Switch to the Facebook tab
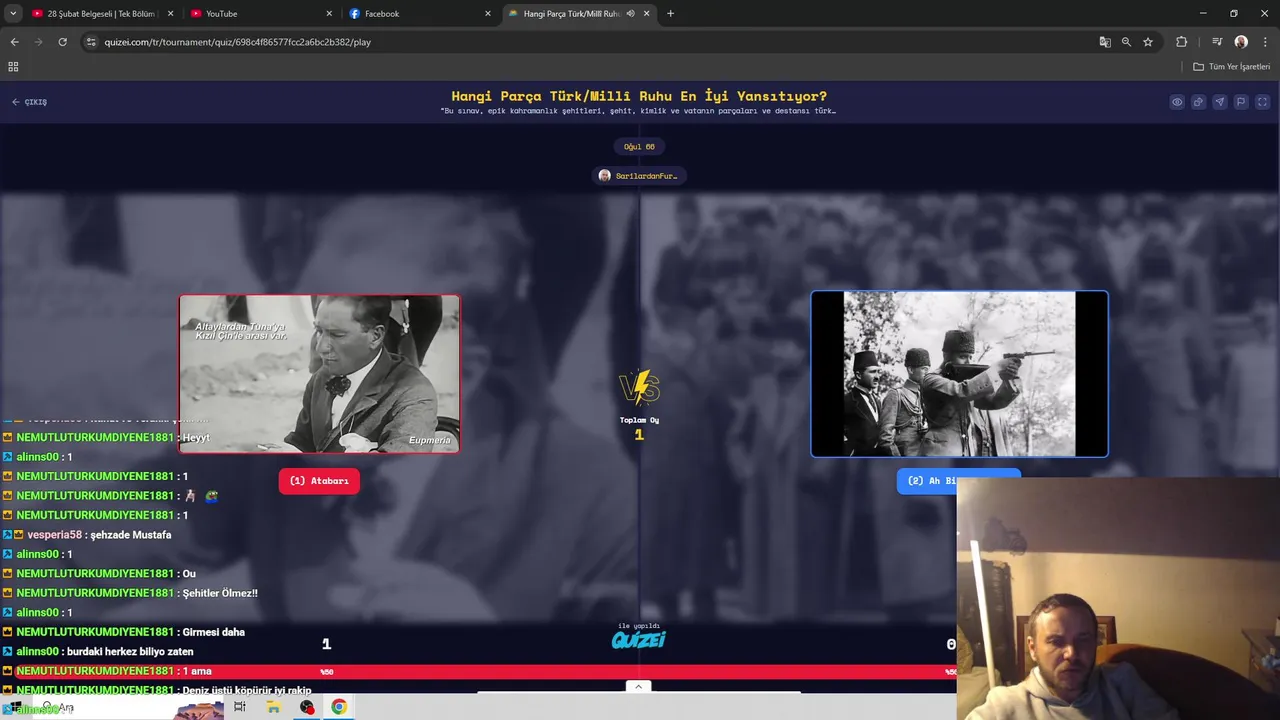Image resolution: width=1280 pixels, height=720 pixels. [419, 13]
